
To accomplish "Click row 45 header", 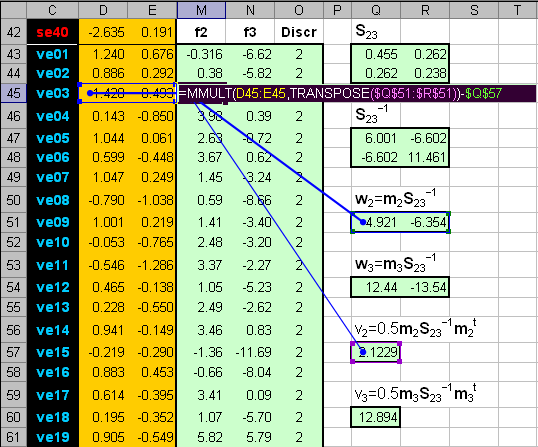I will click(x=13, y=93).
